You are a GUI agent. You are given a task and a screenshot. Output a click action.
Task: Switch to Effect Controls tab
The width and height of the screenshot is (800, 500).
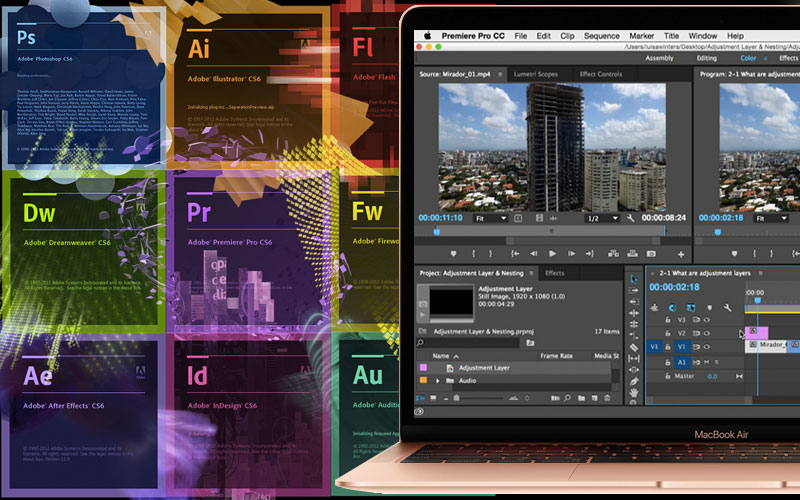pos(601,74)
